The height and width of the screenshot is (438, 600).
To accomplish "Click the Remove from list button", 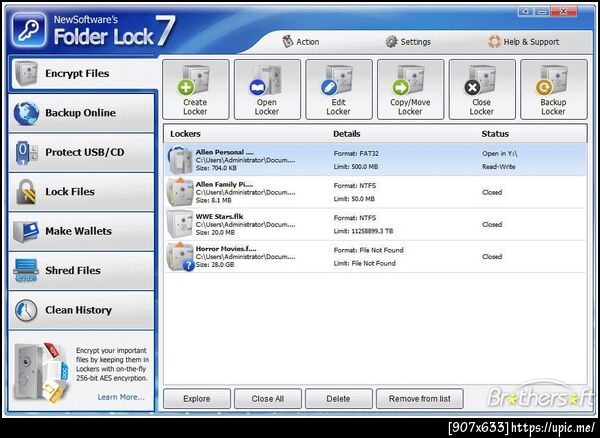I will (x=419, y=399).
